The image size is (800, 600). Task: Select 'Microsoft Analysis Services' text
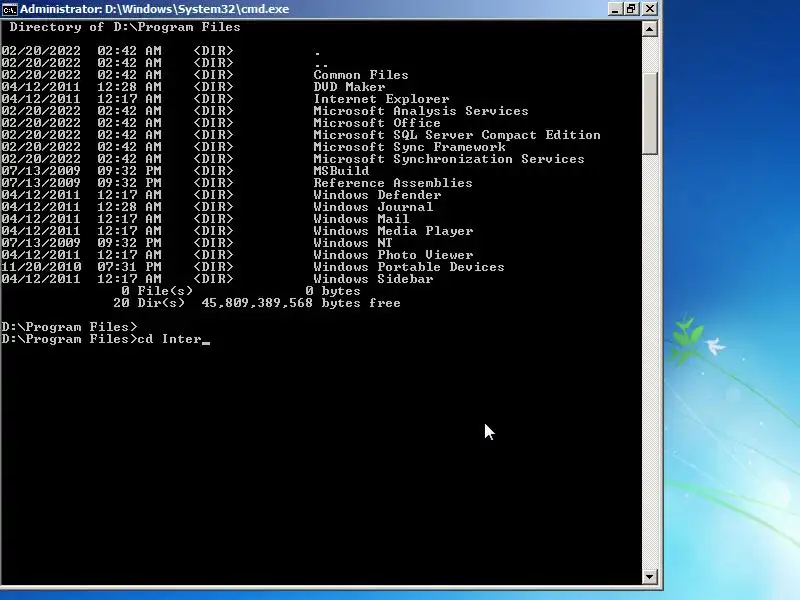click(421, 111)
